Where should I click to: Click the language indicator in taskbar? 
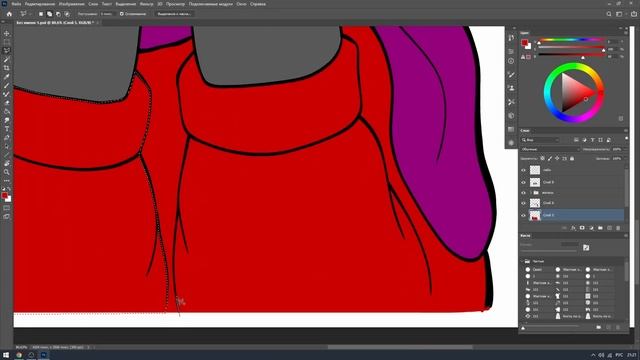coord(619,355)
